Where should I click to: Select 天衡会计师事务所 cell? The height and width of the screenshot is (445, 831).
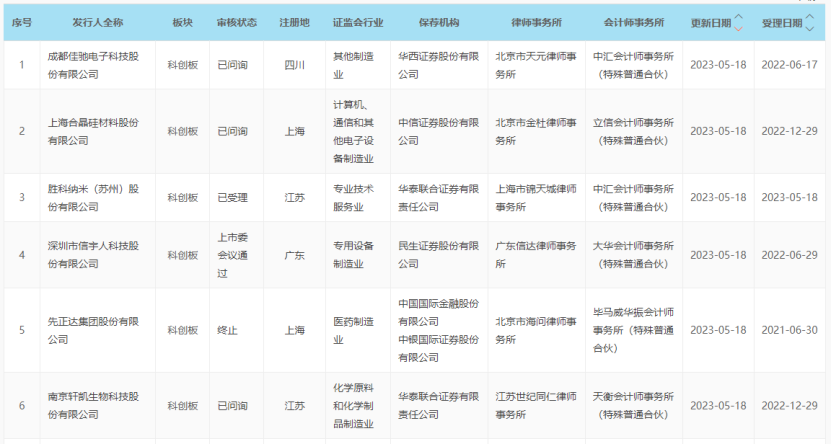tap(633, 406)
